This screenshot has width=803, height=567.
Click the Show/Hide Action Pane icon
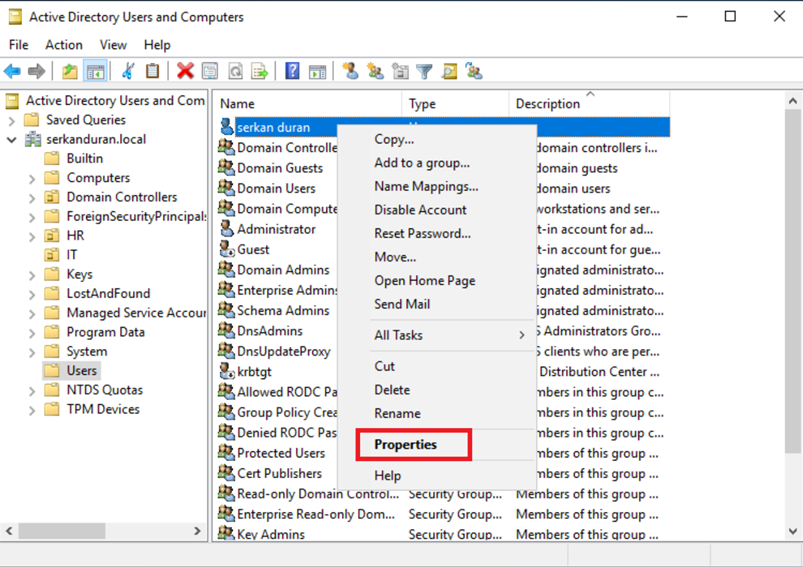pos(318,71)
